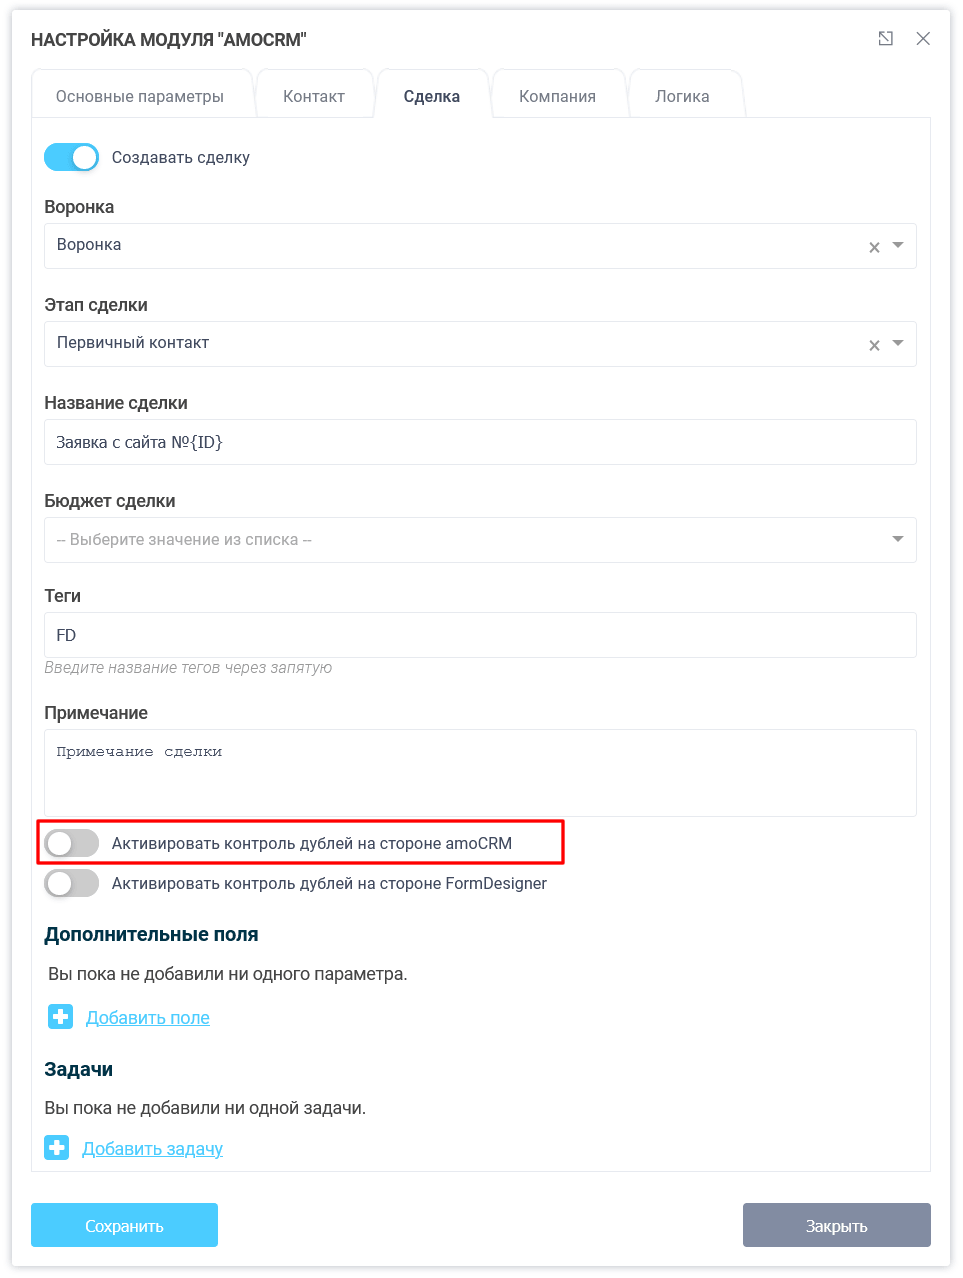This screenshot has width=963, height=1278.
Task: Enable duplicate control on amoCRM side
Action: coord(72,843)
